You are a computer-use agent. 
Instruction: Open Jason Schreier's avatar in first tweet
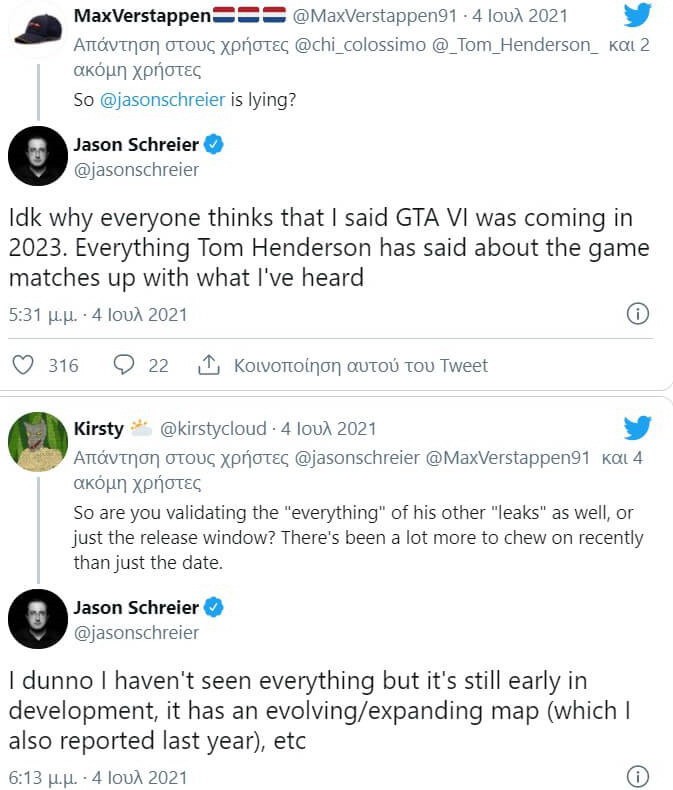[37, 156]
